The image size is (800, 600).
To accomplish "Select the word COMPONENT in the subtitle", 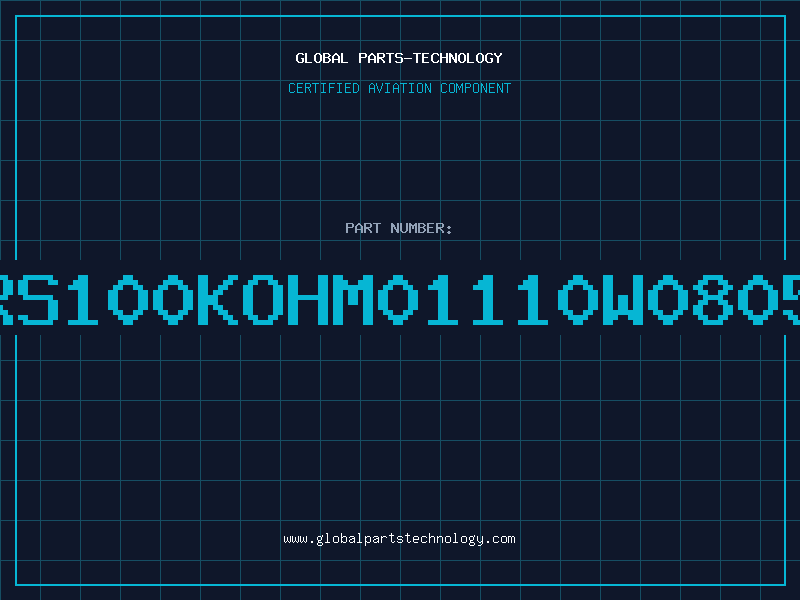I will [476, 88].
